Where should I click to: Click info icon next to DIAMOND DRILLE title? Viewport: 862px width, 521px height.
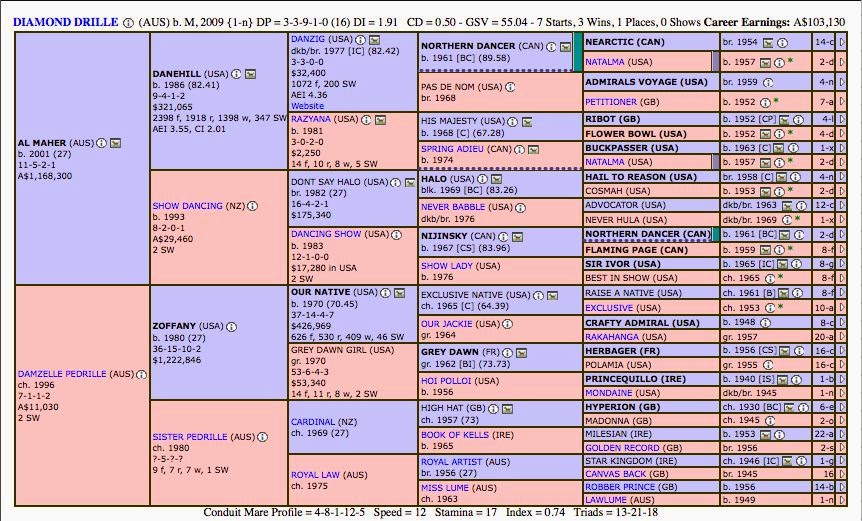[x=128, y=23]
